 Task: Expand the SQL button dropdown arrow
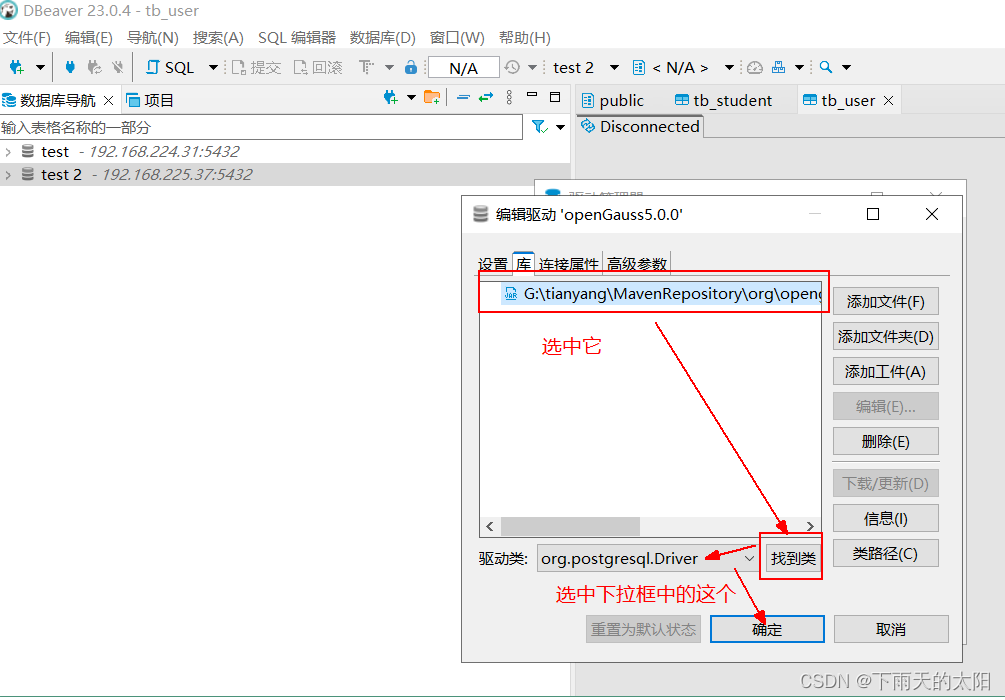[x=213, y=67]
